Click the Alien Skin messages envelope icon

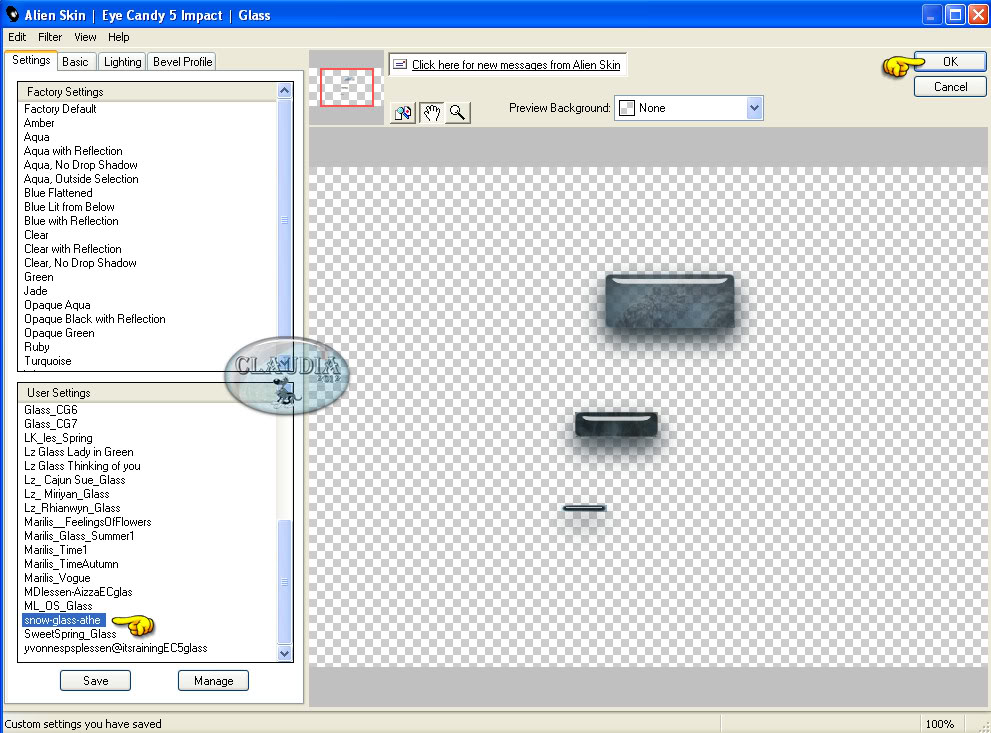[x=400, y=64]
